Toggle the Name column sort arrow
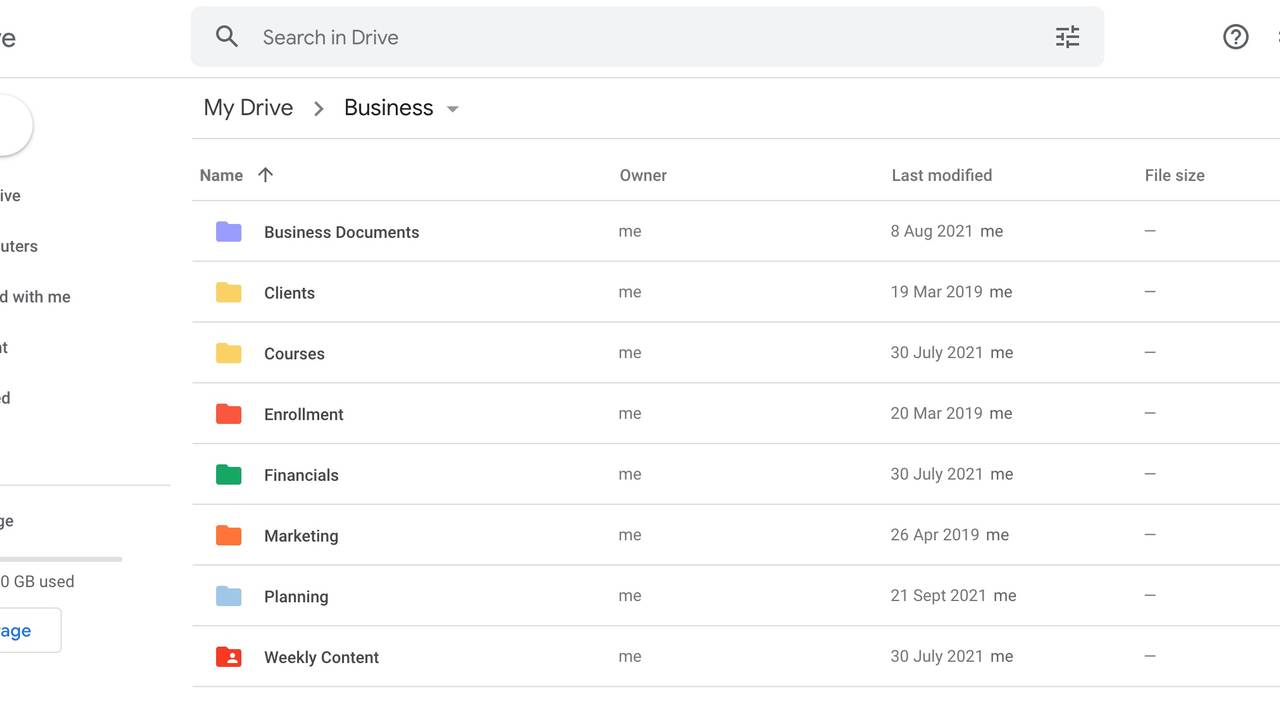 coord(265,174)
